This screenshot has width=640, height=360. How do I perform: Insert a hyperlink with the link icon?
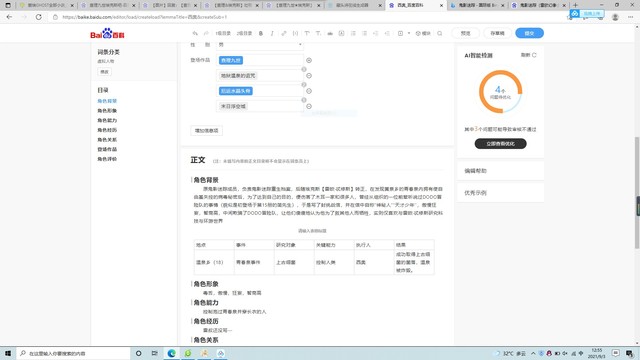click(284, 33)
